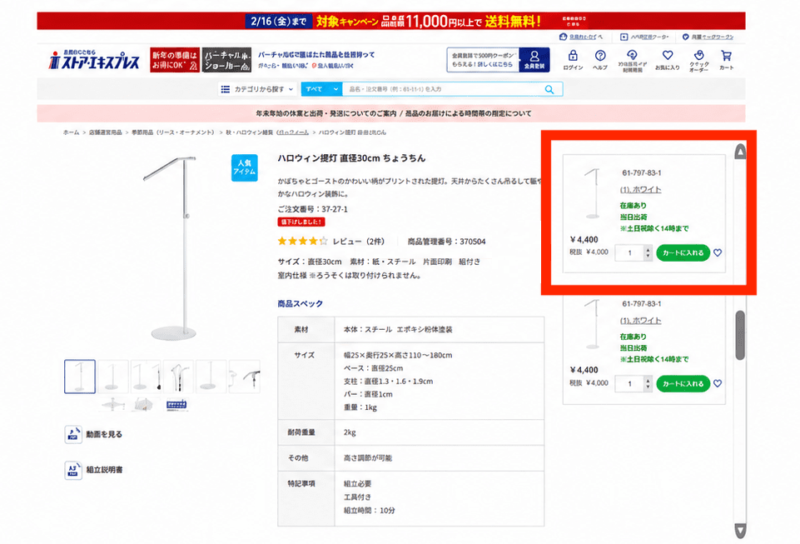The height and width of the screenshot is (544, 800).
Task: Click the star rating display
Action: 303,241
